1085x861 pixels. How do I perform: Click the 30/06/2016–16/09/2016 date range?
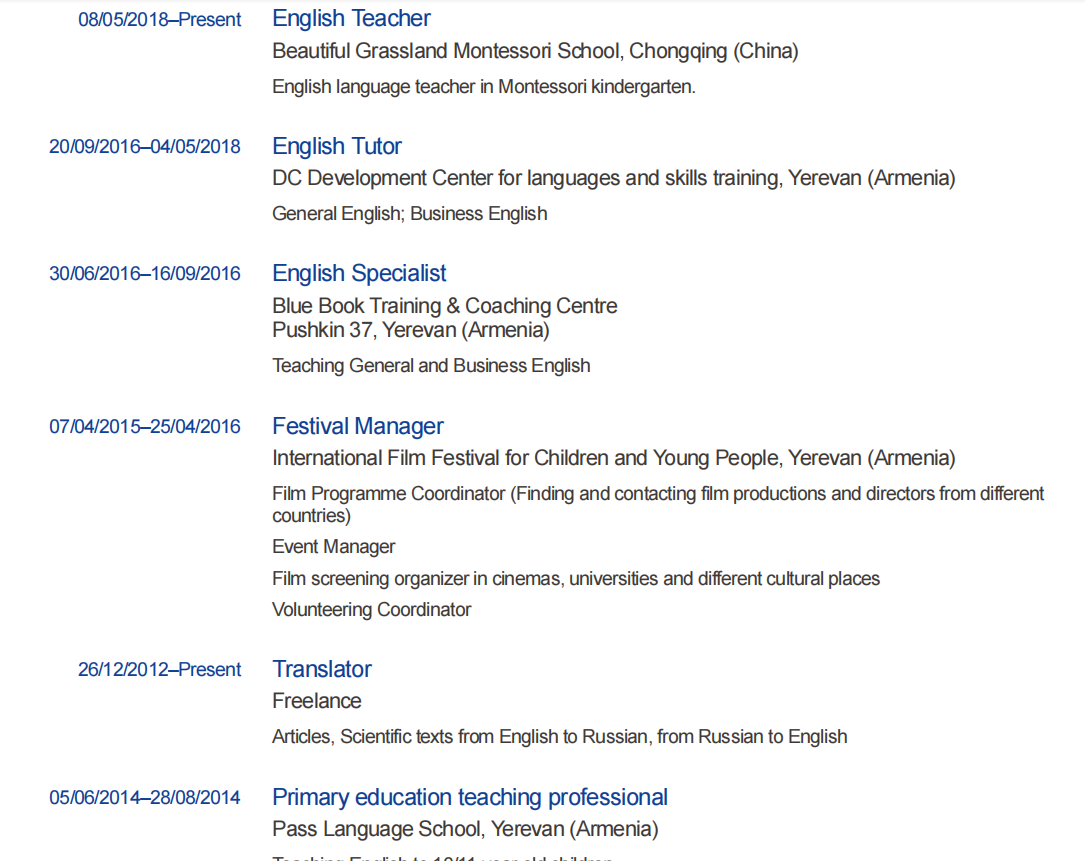coord(145,274)
